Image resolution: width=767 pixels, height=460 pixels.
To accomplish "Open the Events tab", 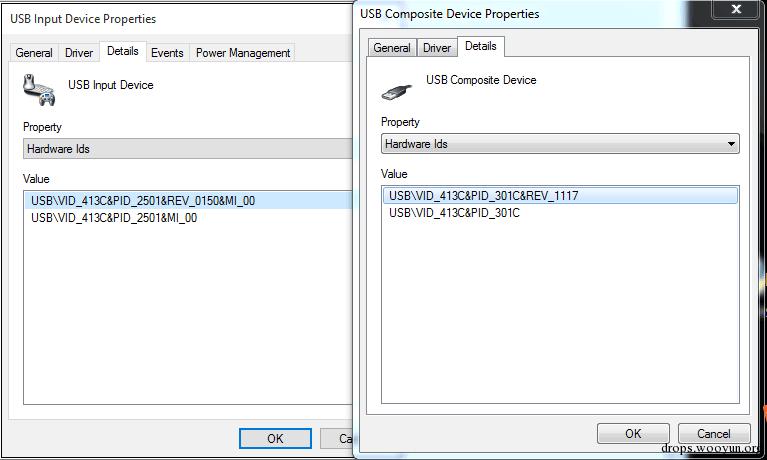I will click(167, 53).
